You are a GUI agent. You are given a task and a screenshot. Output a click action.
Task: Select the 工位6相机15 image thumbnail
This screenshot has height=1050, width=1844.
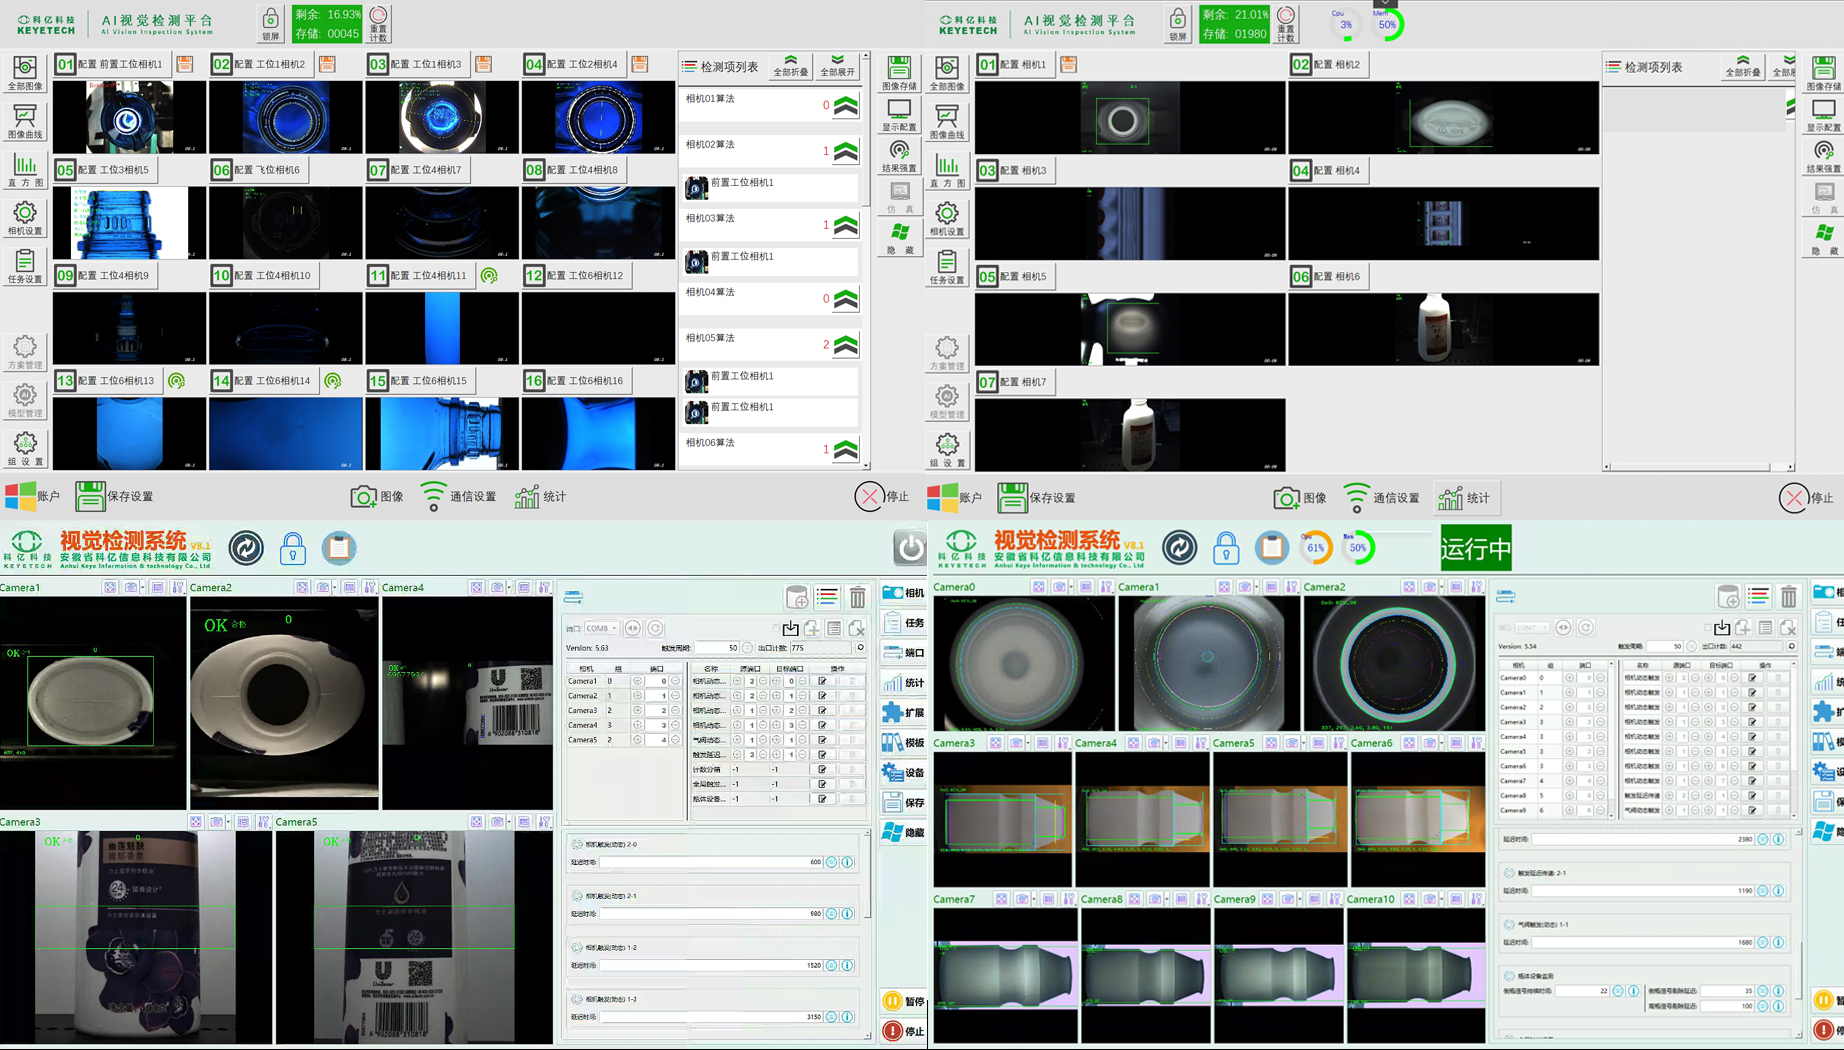[442, 434]
